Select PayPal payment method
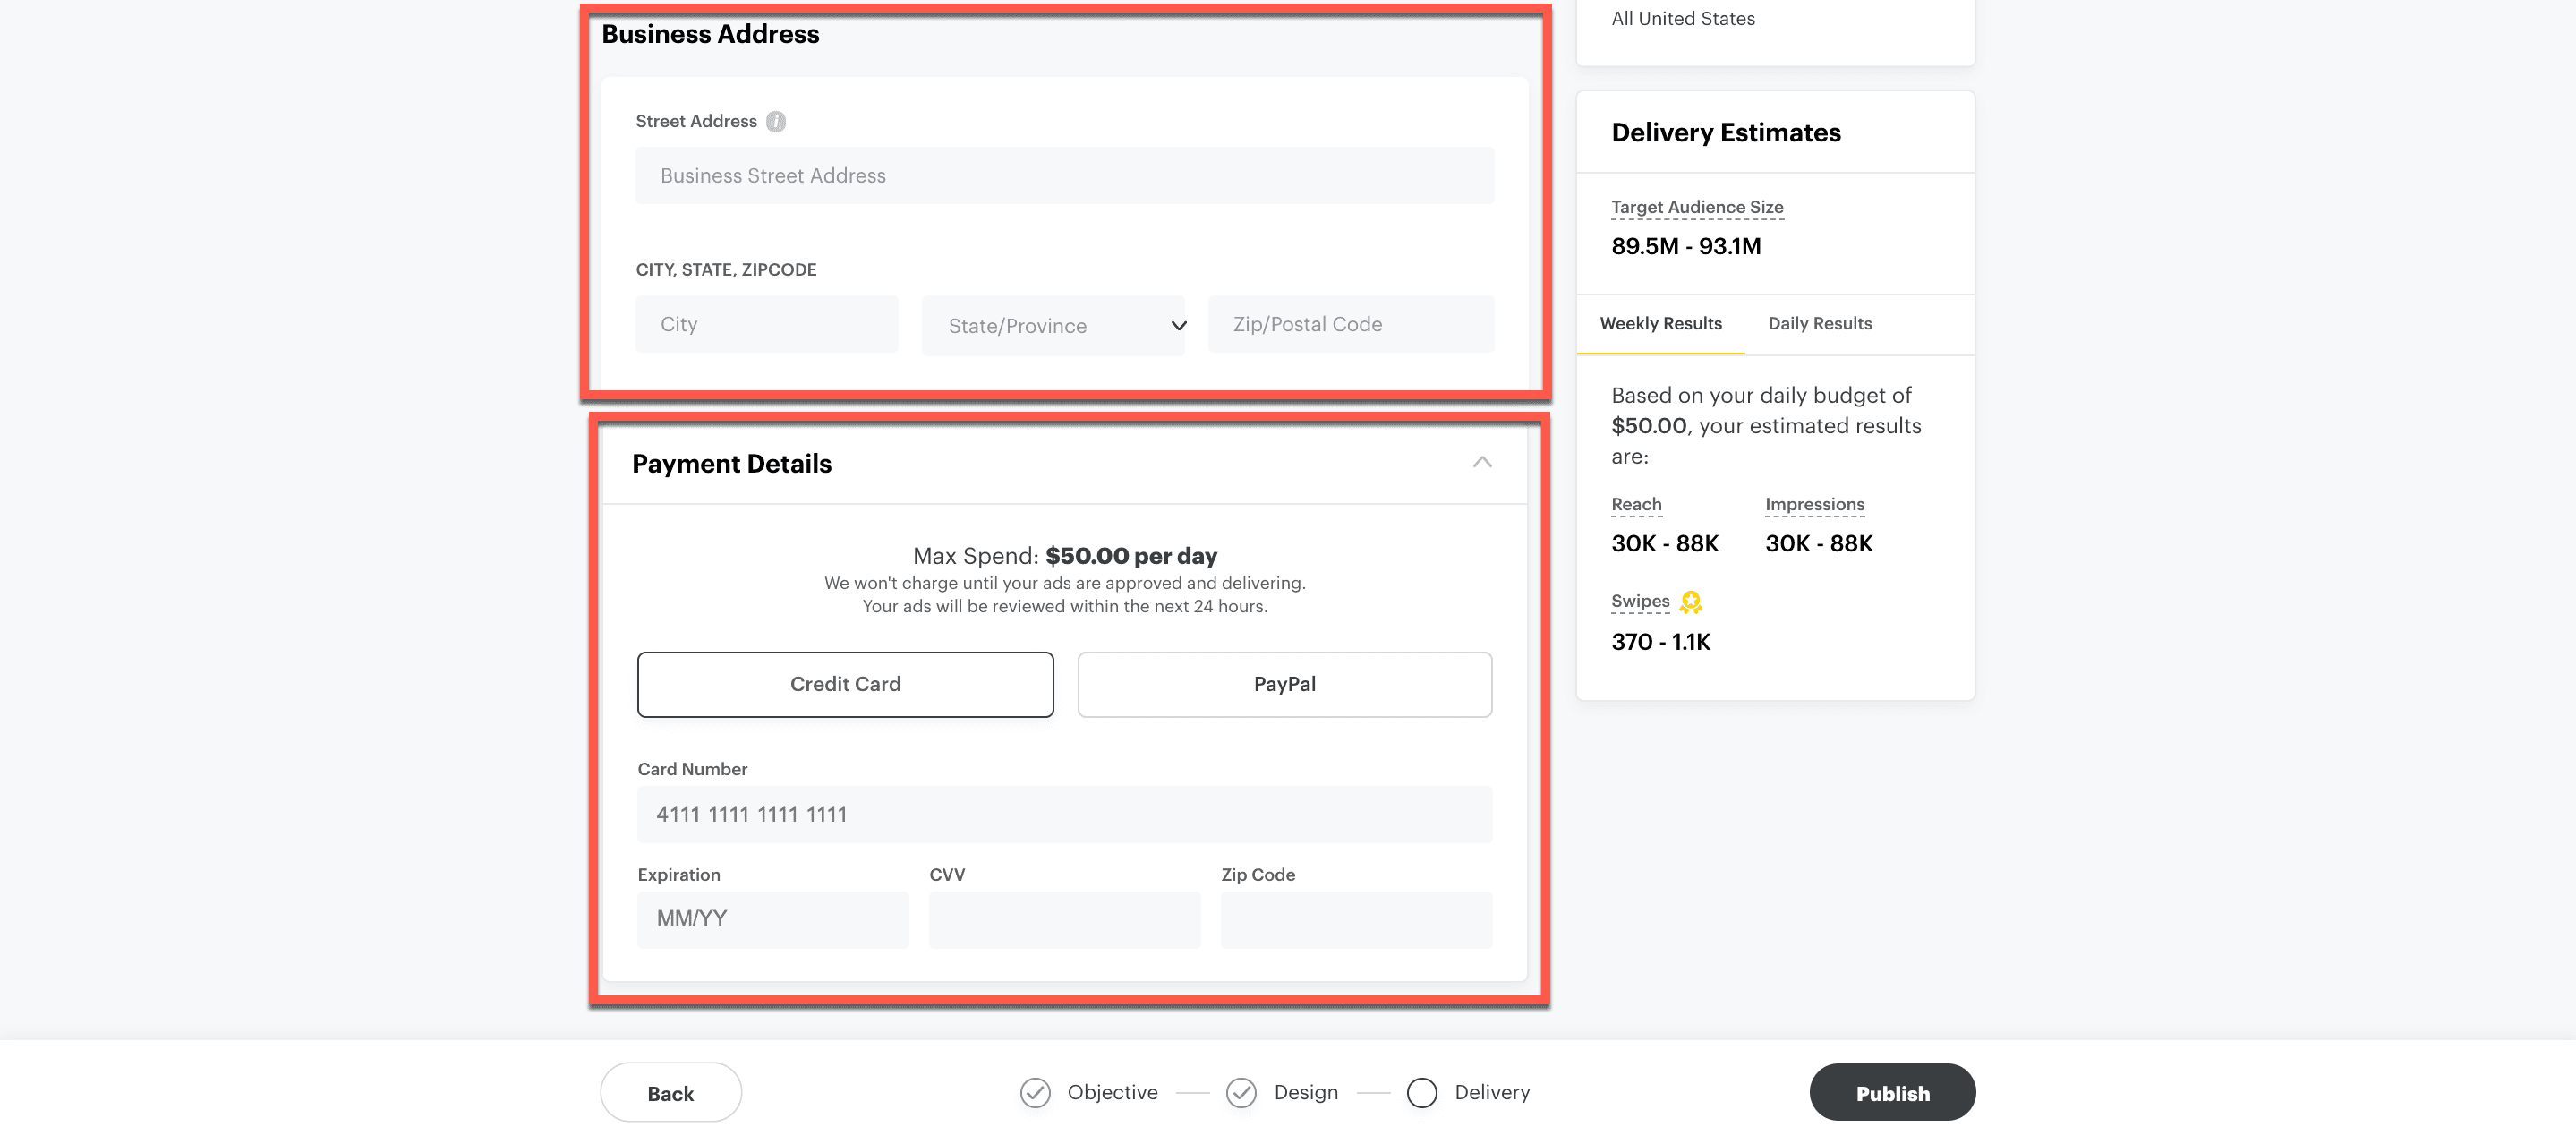Image resolution: width=2576 pixels, height=1144 pixels. click(x=1284, y=684)
